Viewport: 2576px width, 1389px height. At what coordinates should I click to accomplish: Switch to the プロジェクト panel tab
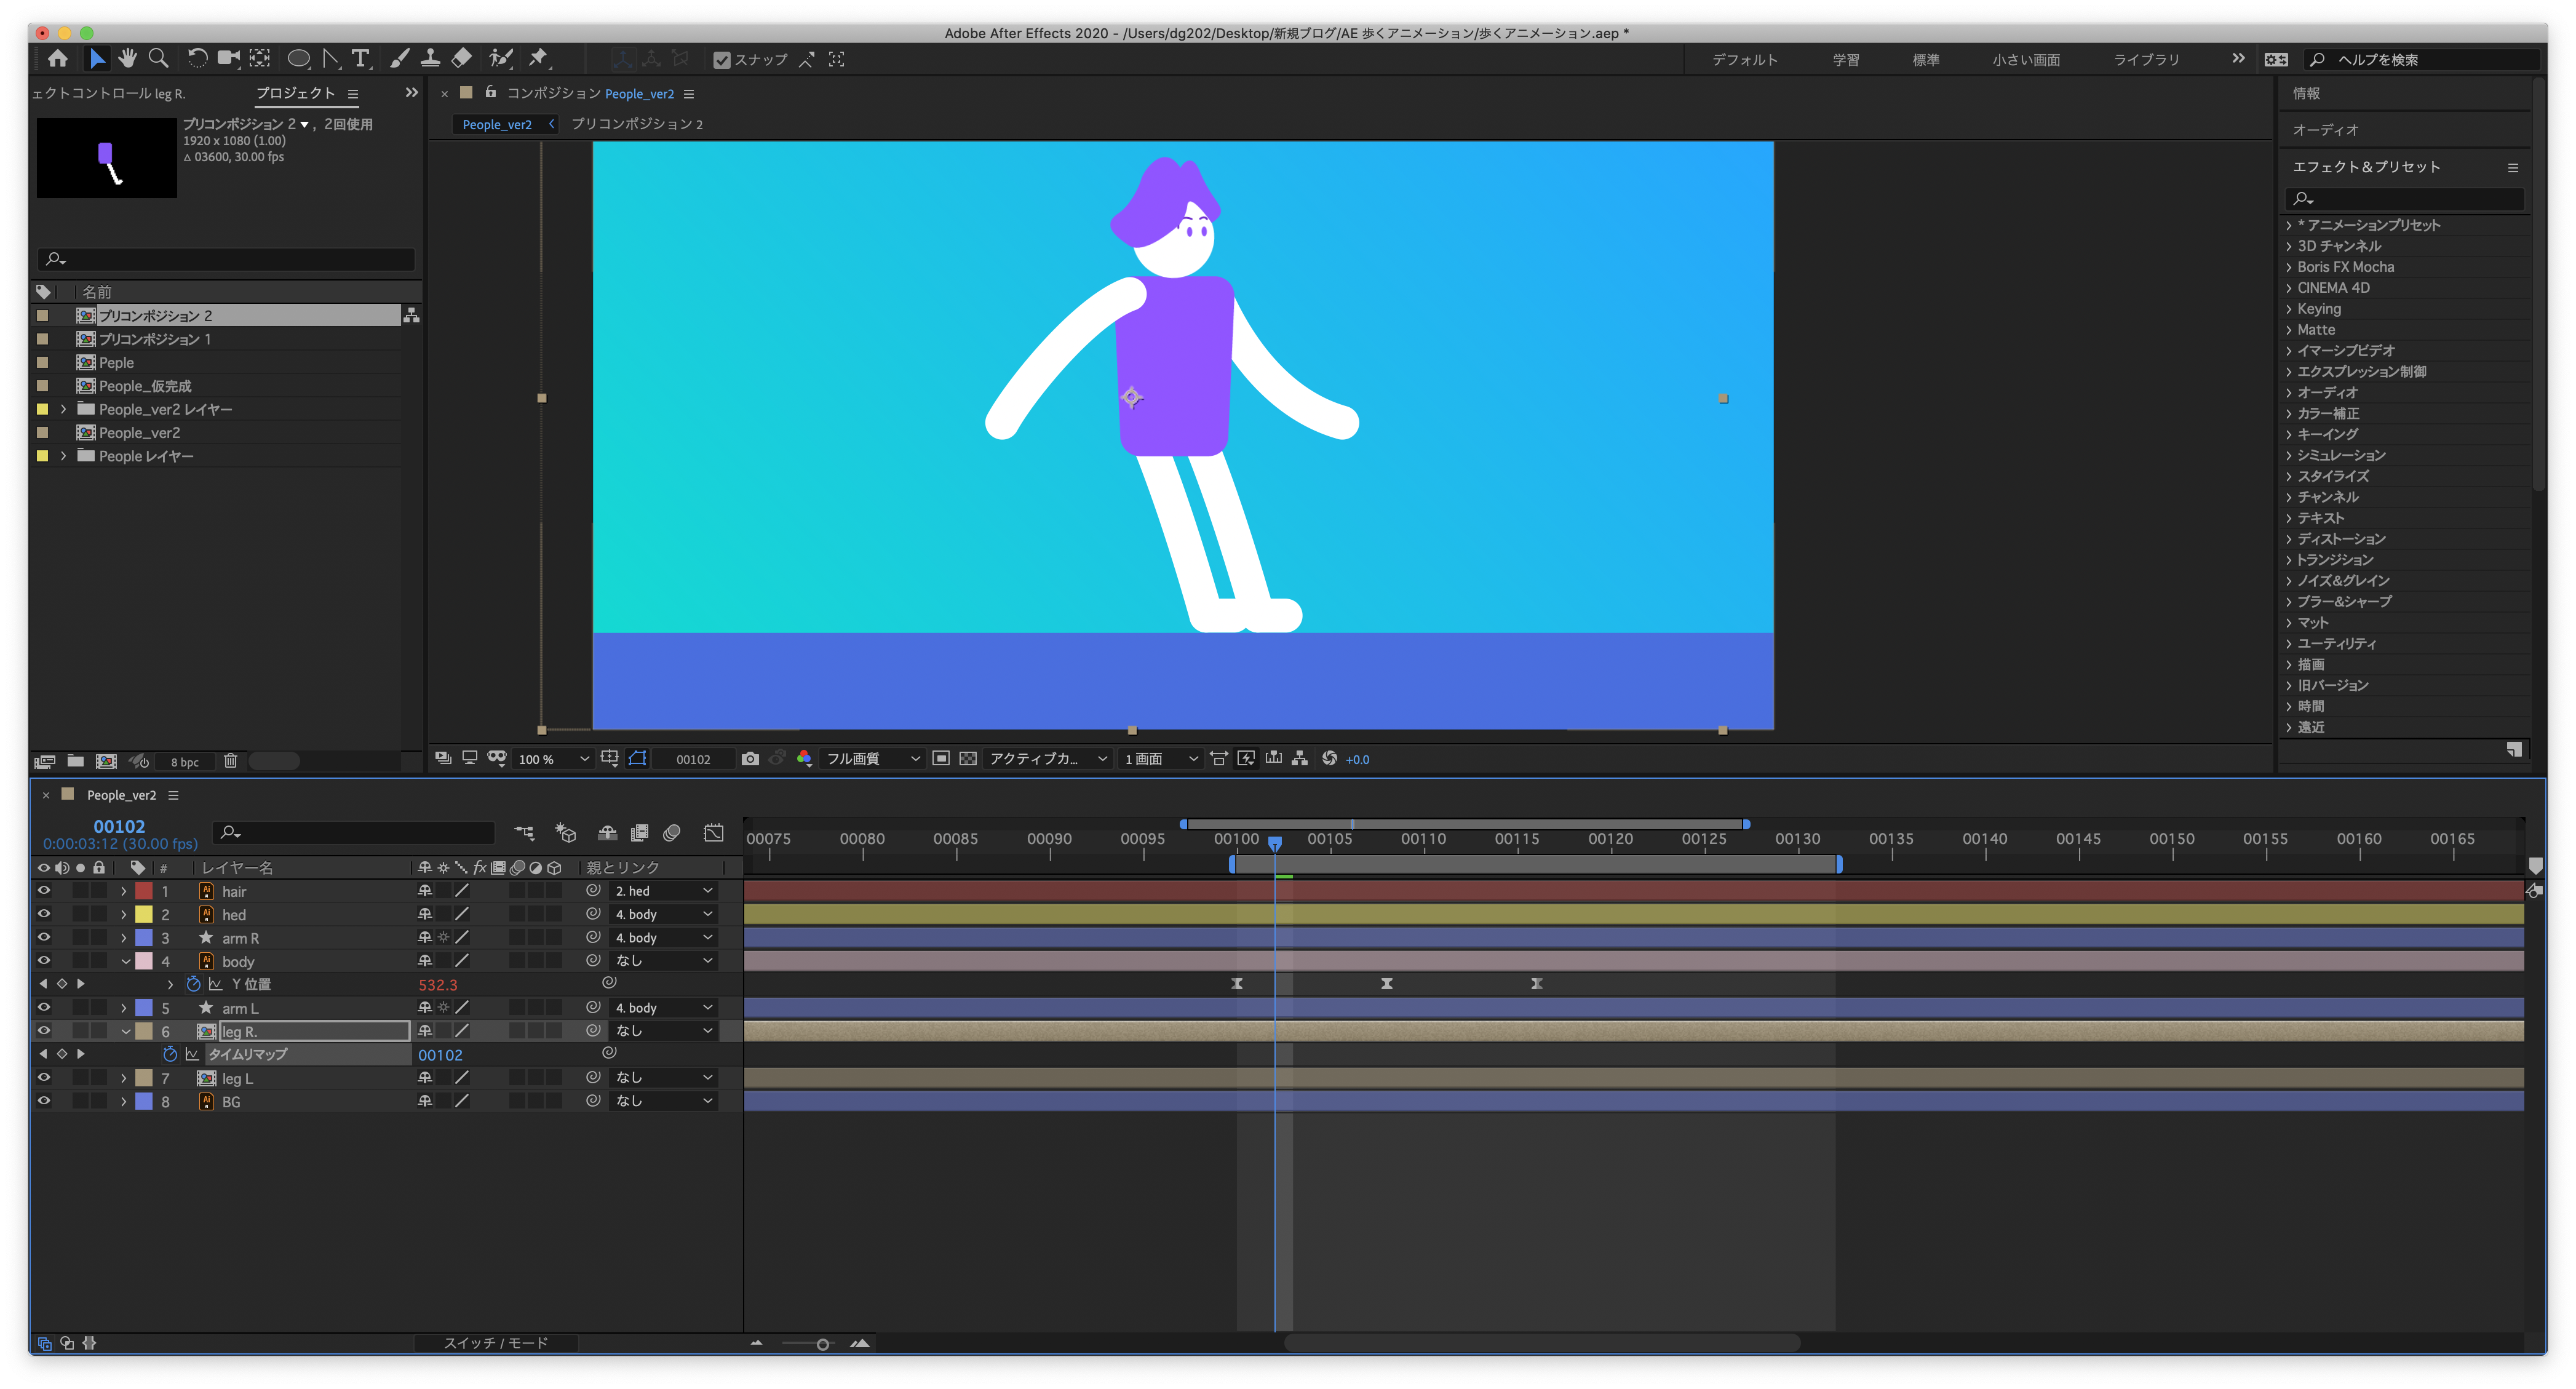295,93
